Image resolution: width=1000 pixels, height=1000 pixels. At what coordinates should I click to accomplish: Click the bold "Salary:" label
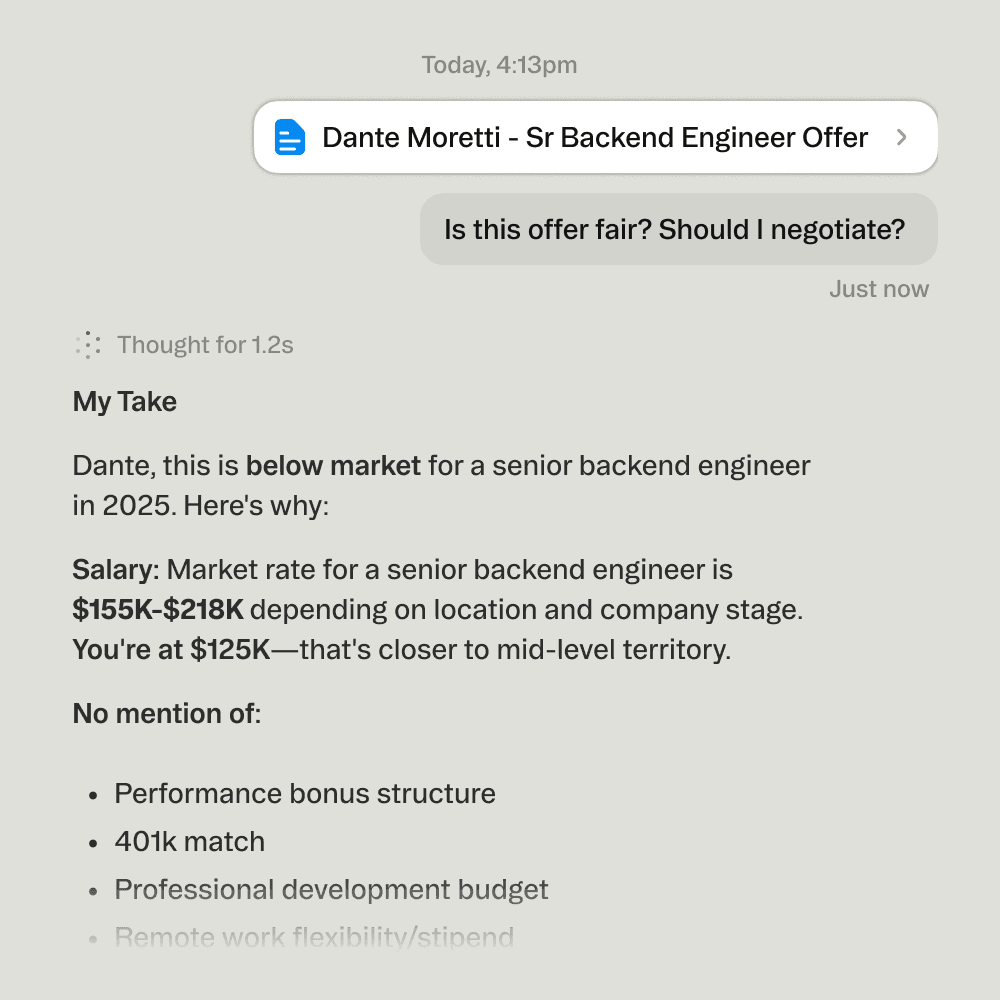click(x=116, y=570)
